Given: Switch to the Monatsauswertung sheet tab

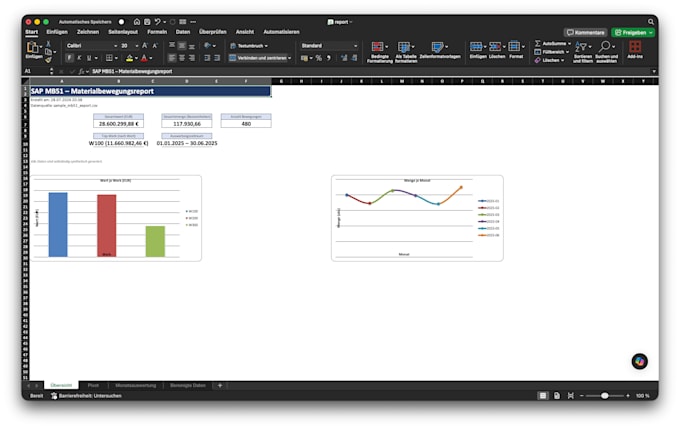Looking at the screenshot, I should pyautogui.click(x=136, y=385).
